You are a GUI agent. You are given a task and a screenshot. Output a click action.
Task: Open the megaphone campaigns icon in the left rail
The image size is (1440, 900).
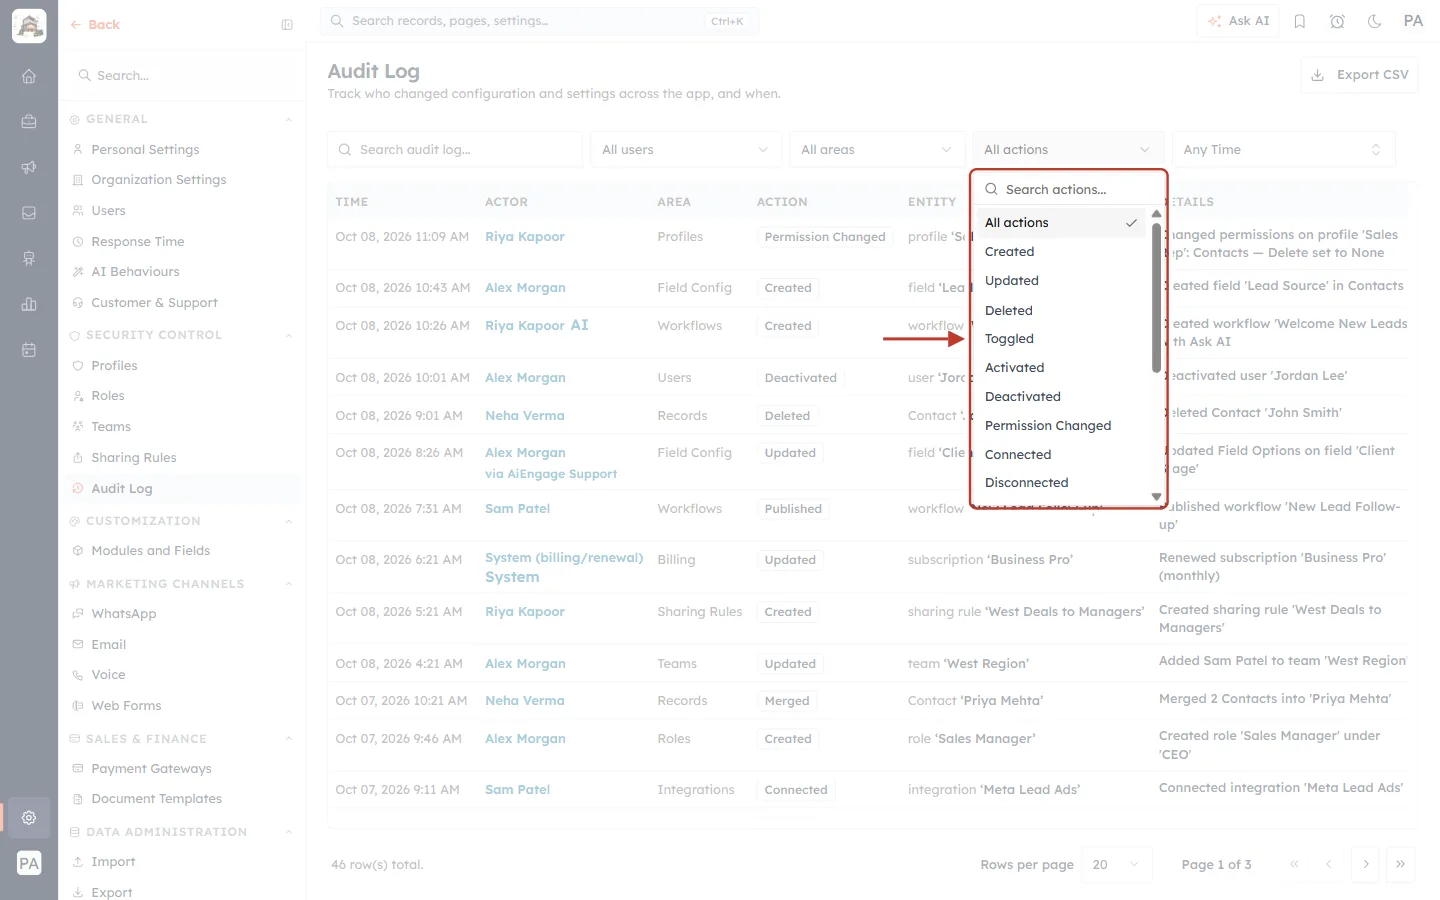coord(29,167)
